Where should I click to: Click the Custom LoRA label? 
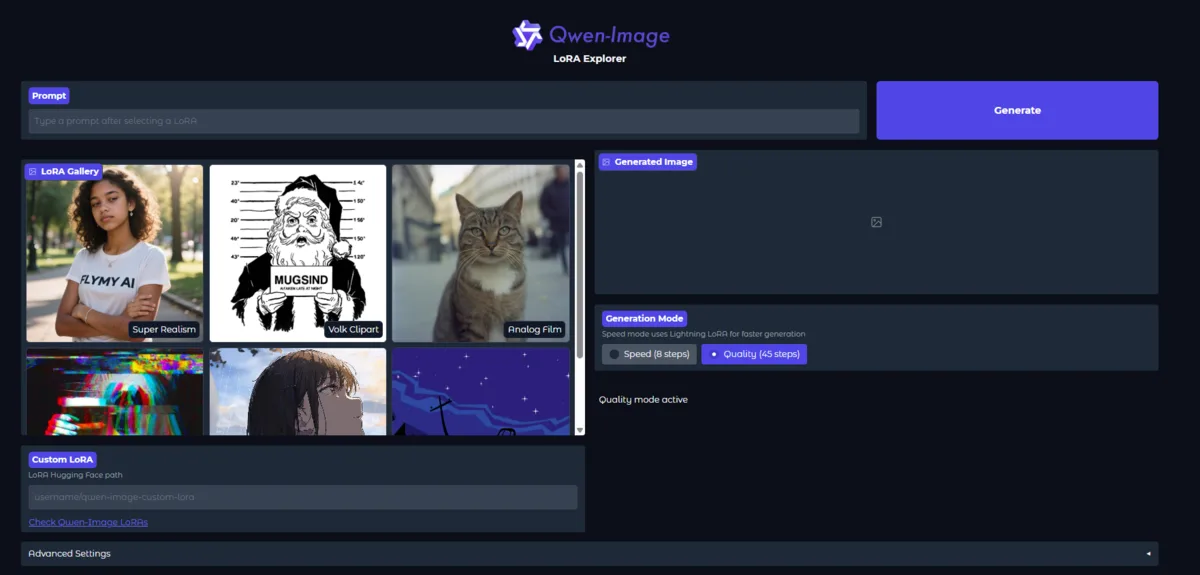click(62, 460)
